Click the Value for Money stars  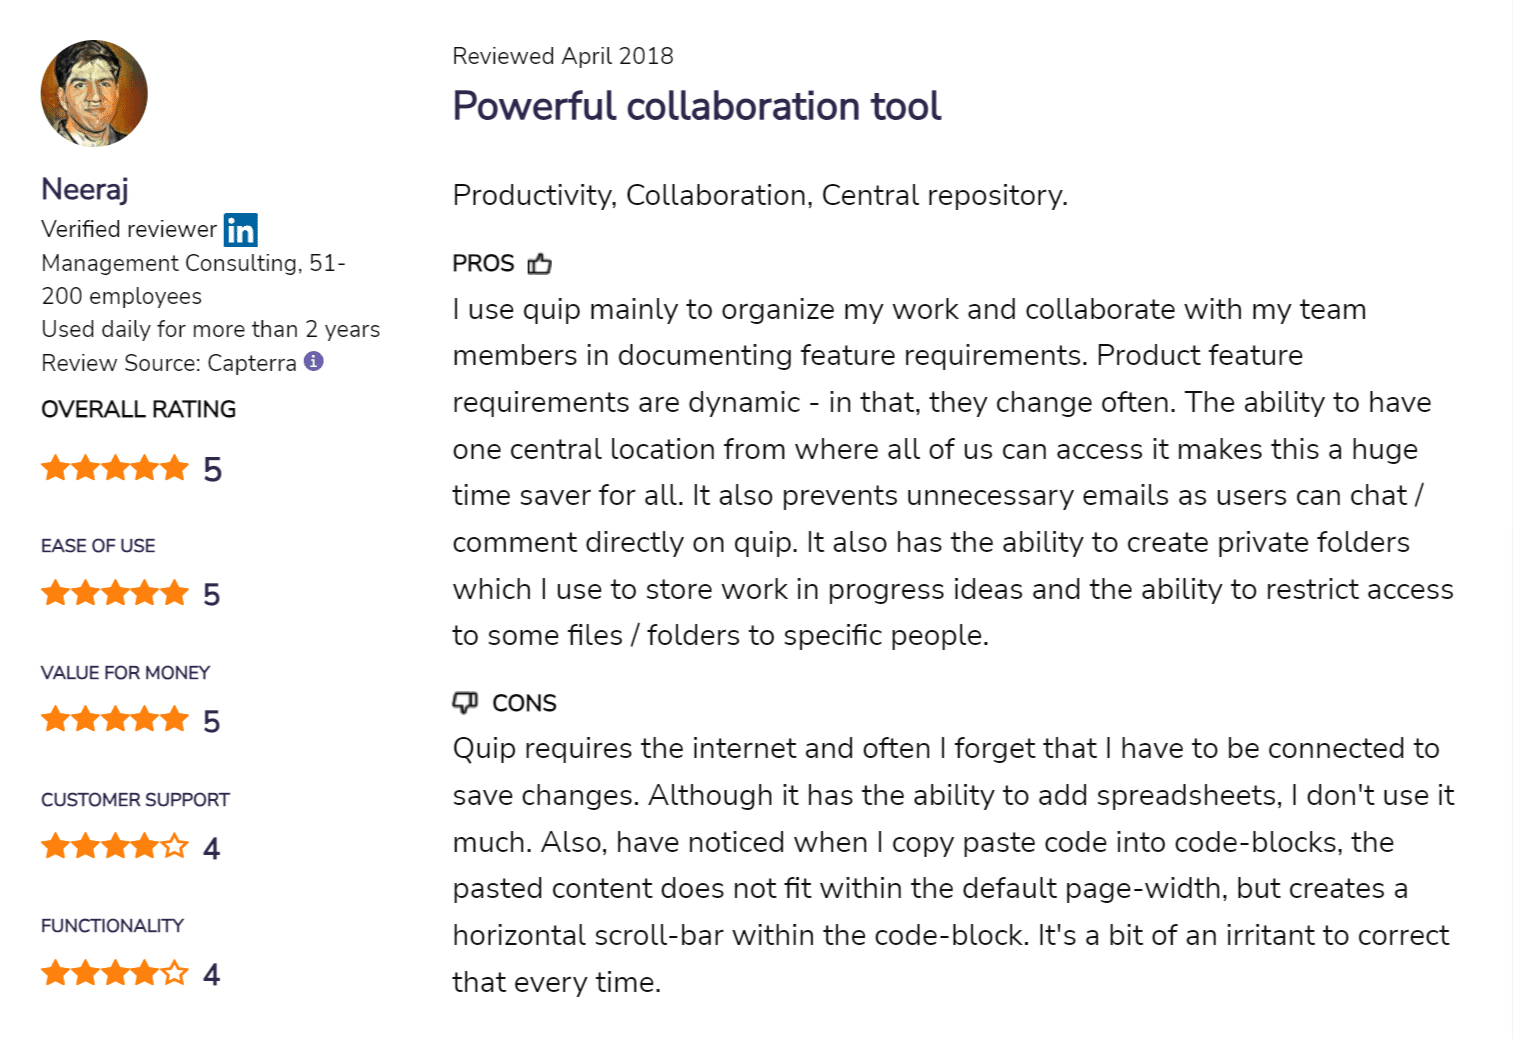coord(115,720)
